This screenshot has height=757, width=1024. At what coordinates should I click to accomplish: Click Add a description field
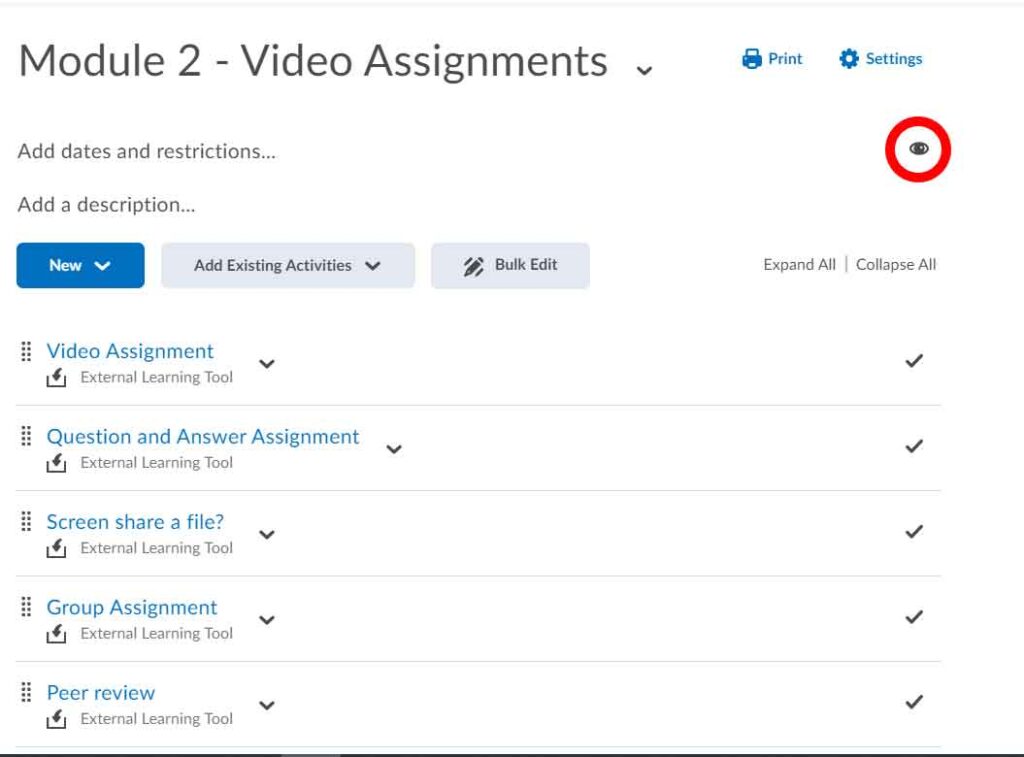tap(106, 205)
